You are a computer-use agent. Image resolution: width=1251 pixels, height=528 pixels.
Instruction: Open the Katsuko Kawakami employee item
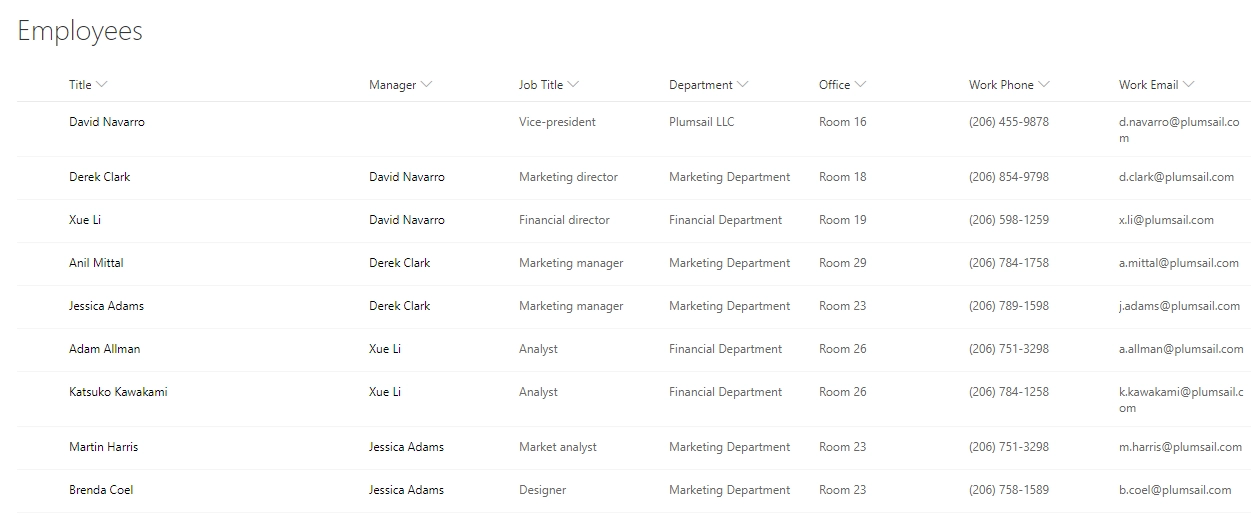click(x=118, y=392)
